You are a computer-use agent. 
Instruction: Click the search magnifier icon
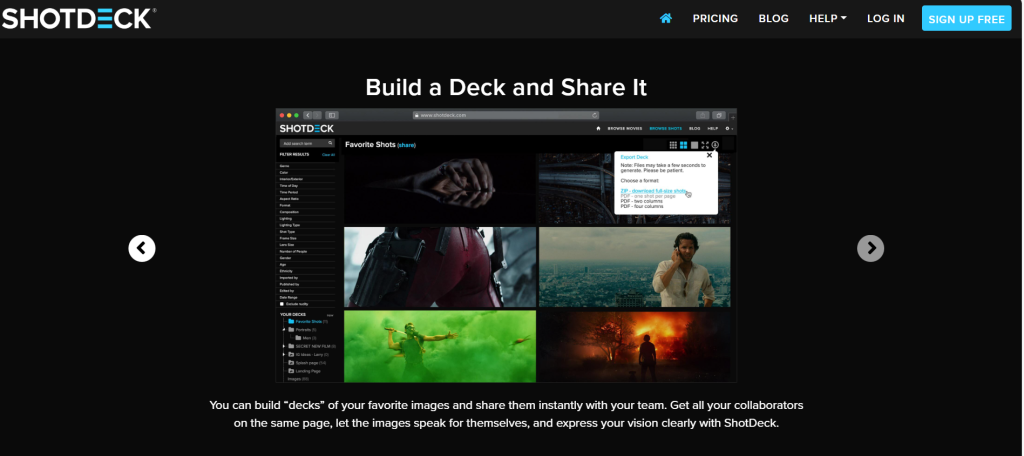(330, 143)
